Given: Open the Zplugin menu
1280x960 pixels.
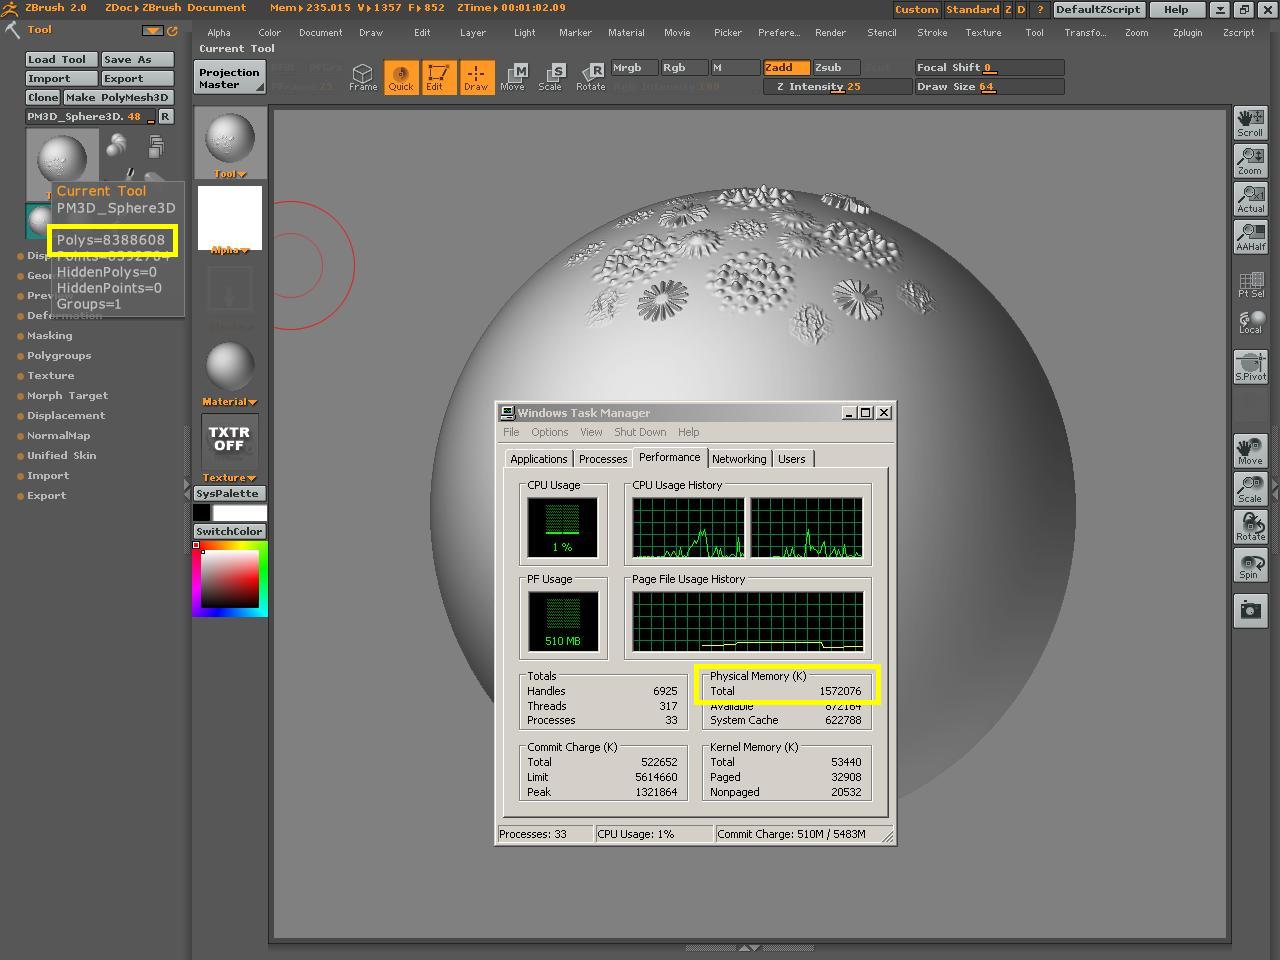Looking at the screenshot, I should pos(1187,33).
